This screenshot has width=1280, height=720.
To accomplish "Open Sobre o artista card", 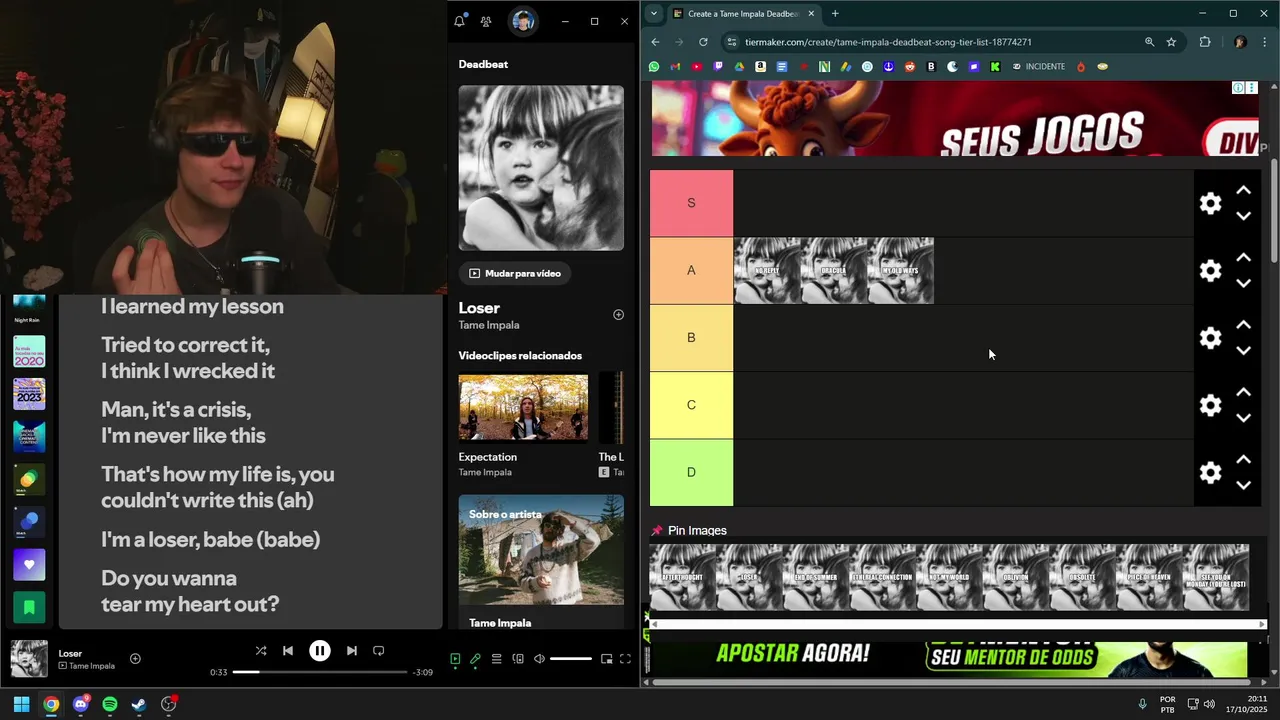I will pyautogui.click(x=541, y=550).
